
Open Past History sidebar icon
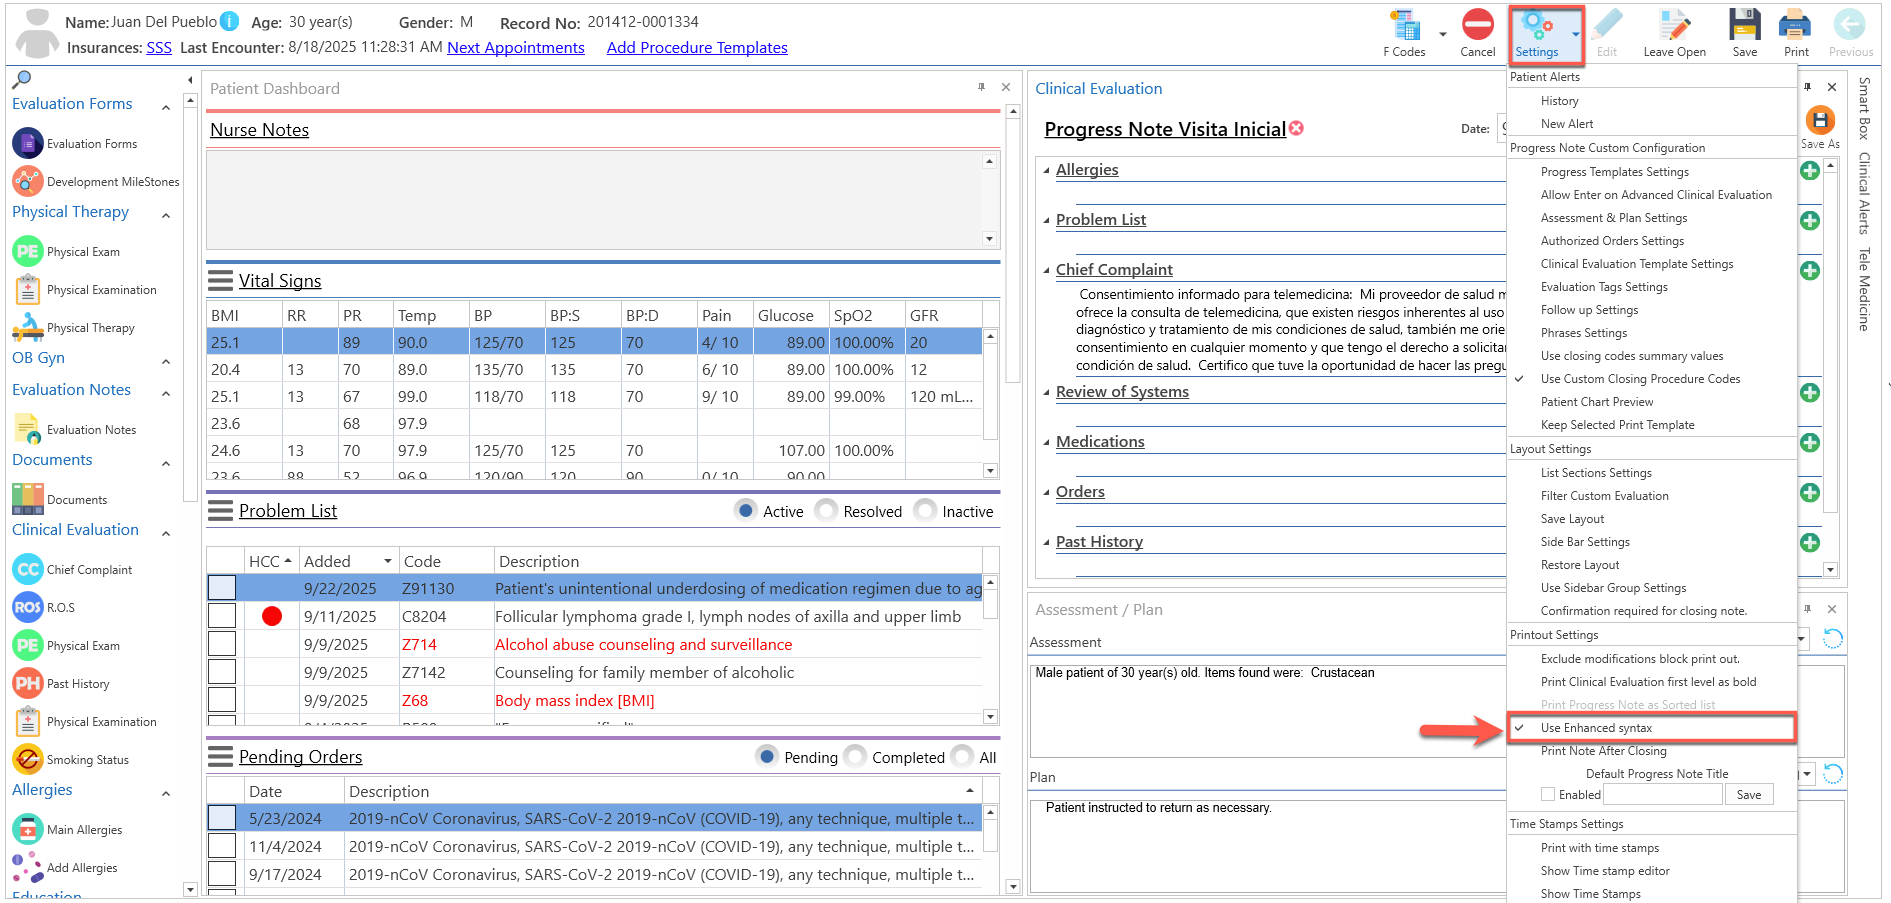coord(28,684)
